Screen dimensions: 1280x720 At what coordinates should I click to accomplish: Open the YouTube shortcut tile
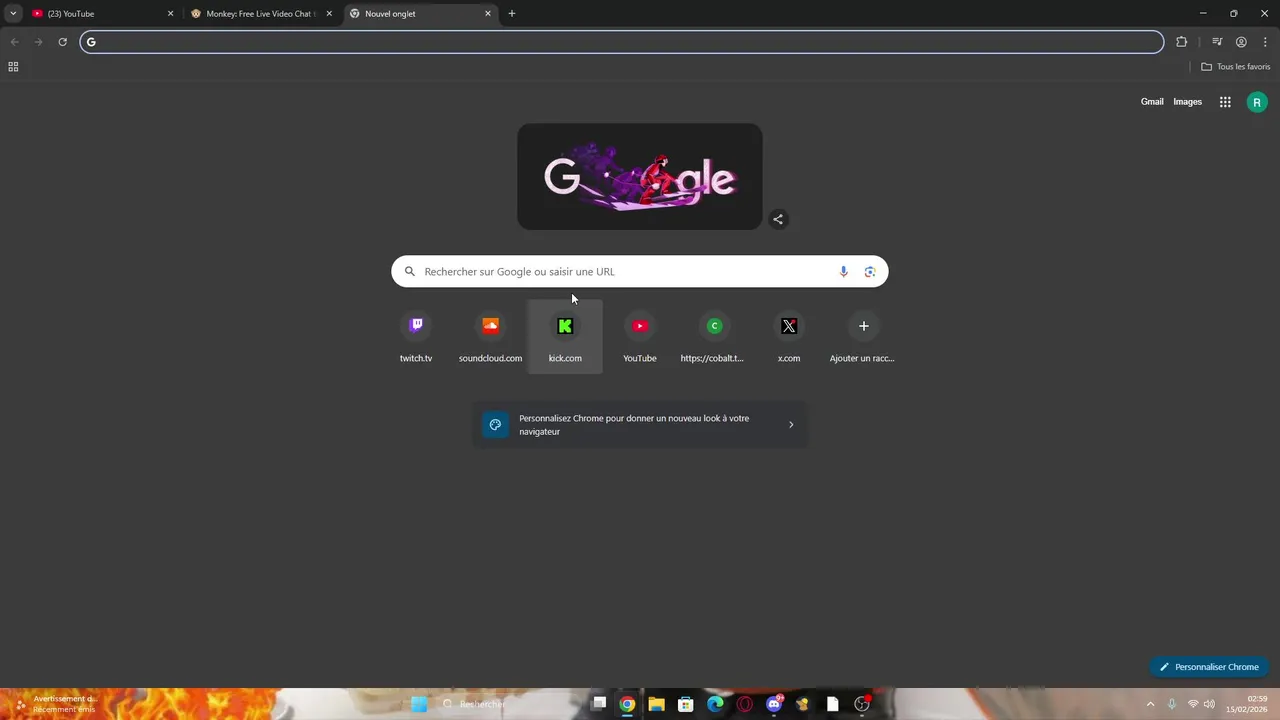[x=640, y=337]
